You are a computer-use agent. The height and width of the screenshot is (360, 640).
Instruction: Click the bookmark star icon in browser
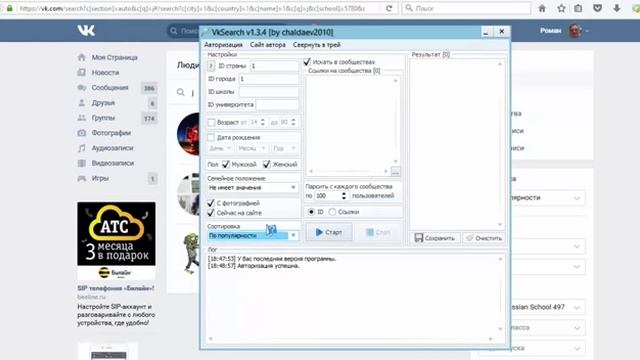point(561,8)
